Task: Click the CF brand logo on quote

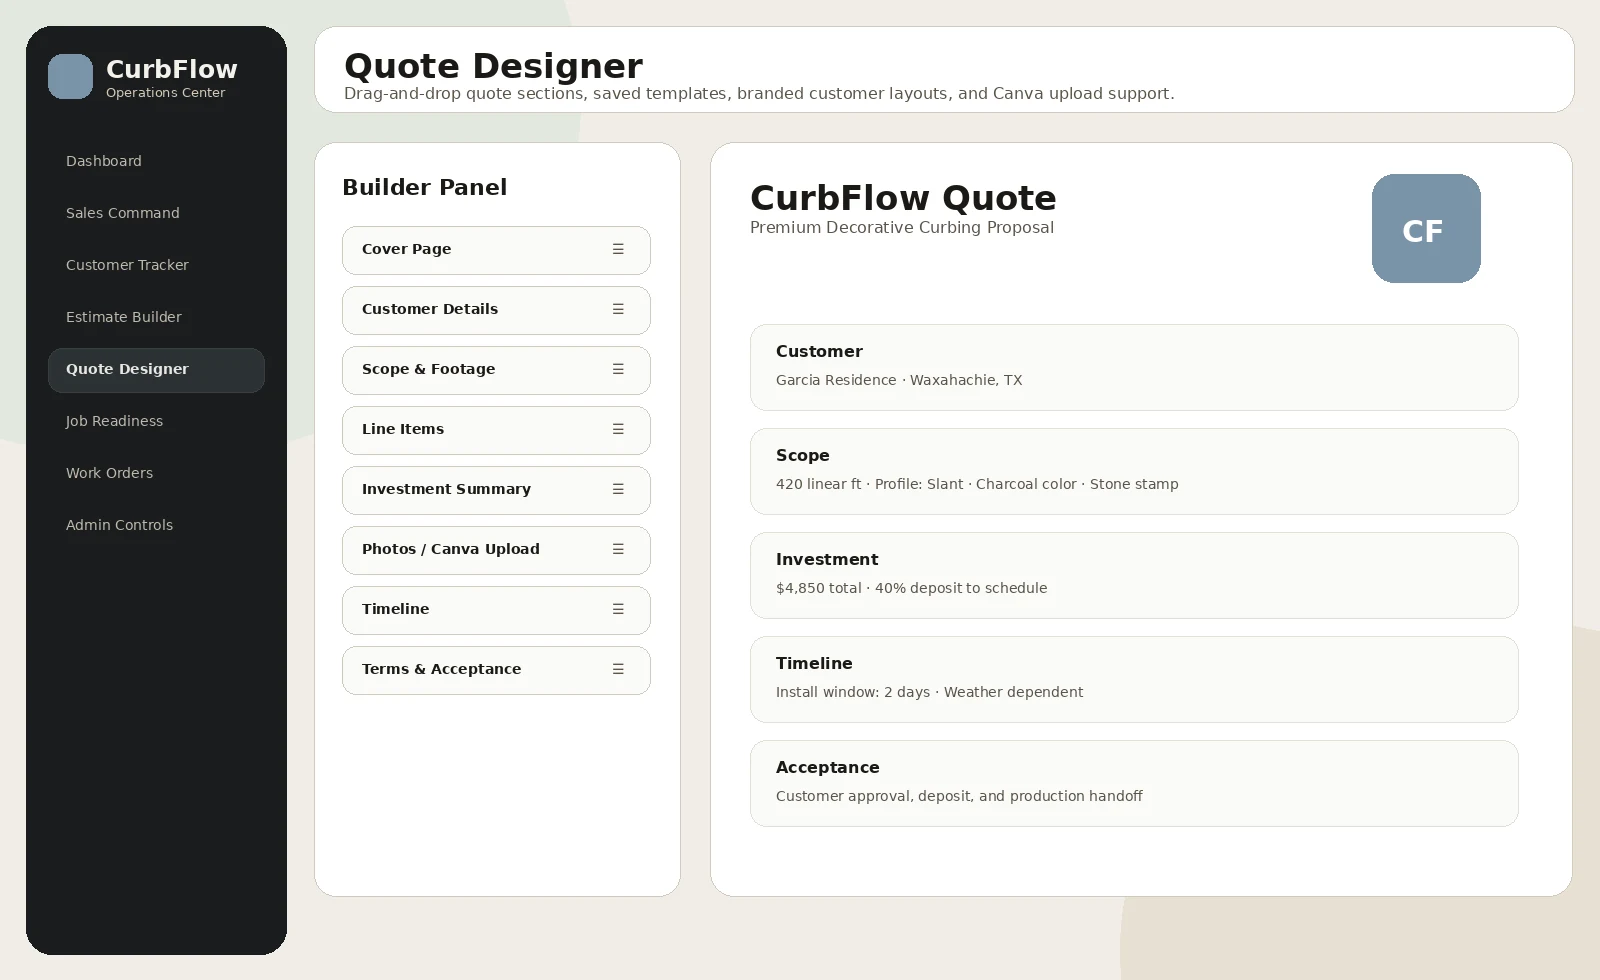Action: (x=1426, y=228)
